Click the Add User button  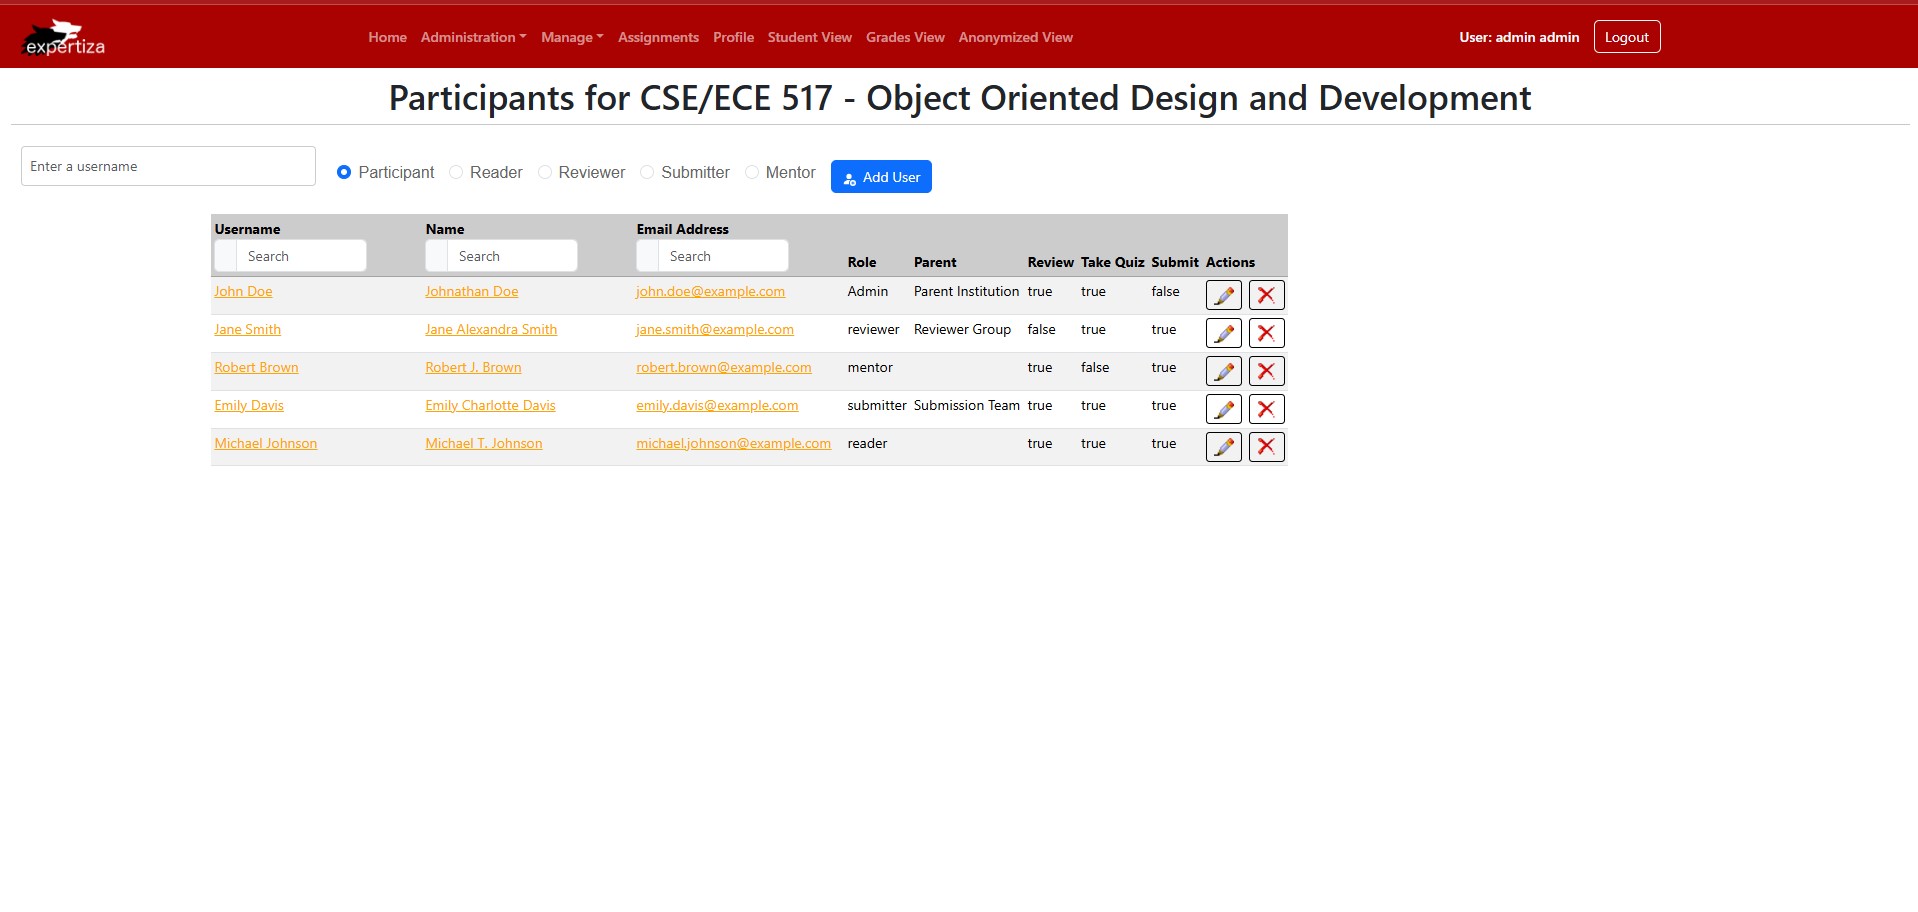(x=880, y=176)
